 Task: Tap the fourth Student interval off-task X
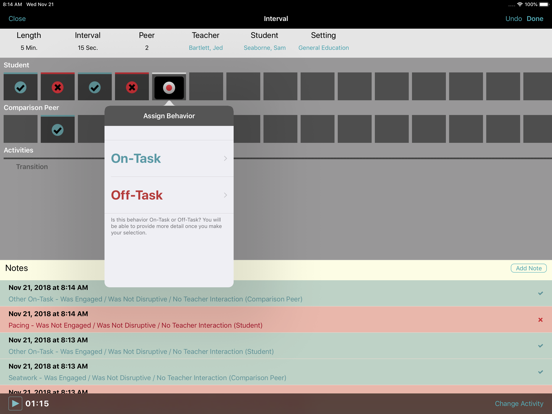132,87
